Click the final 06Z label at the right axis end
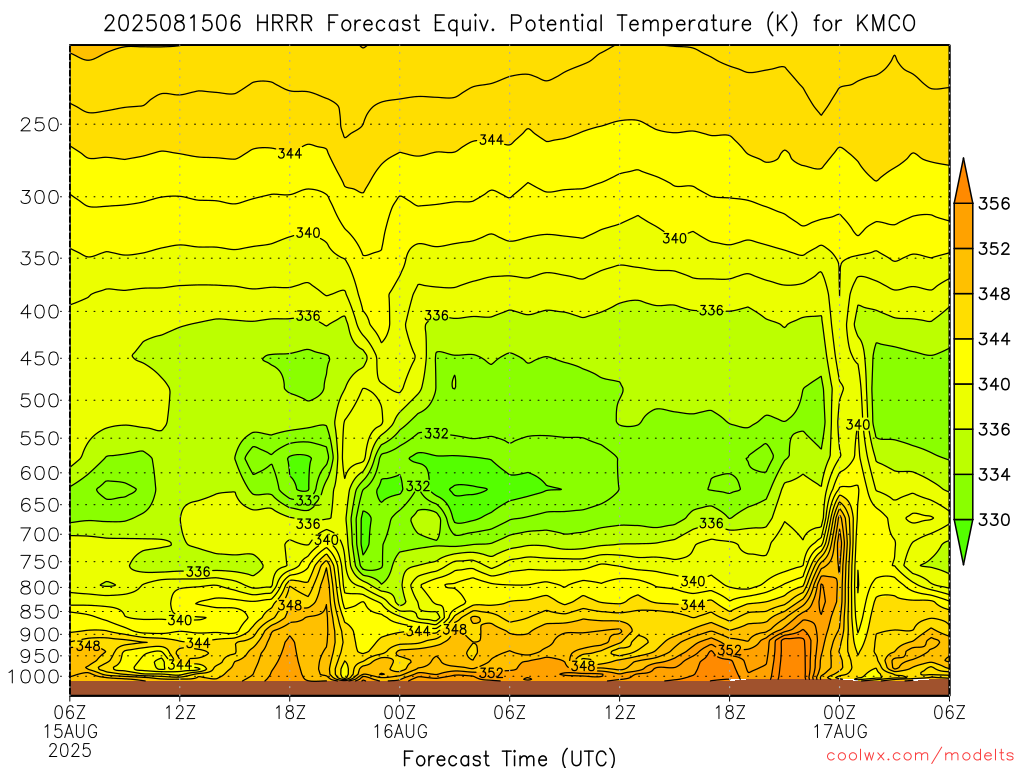 [950, 712]
